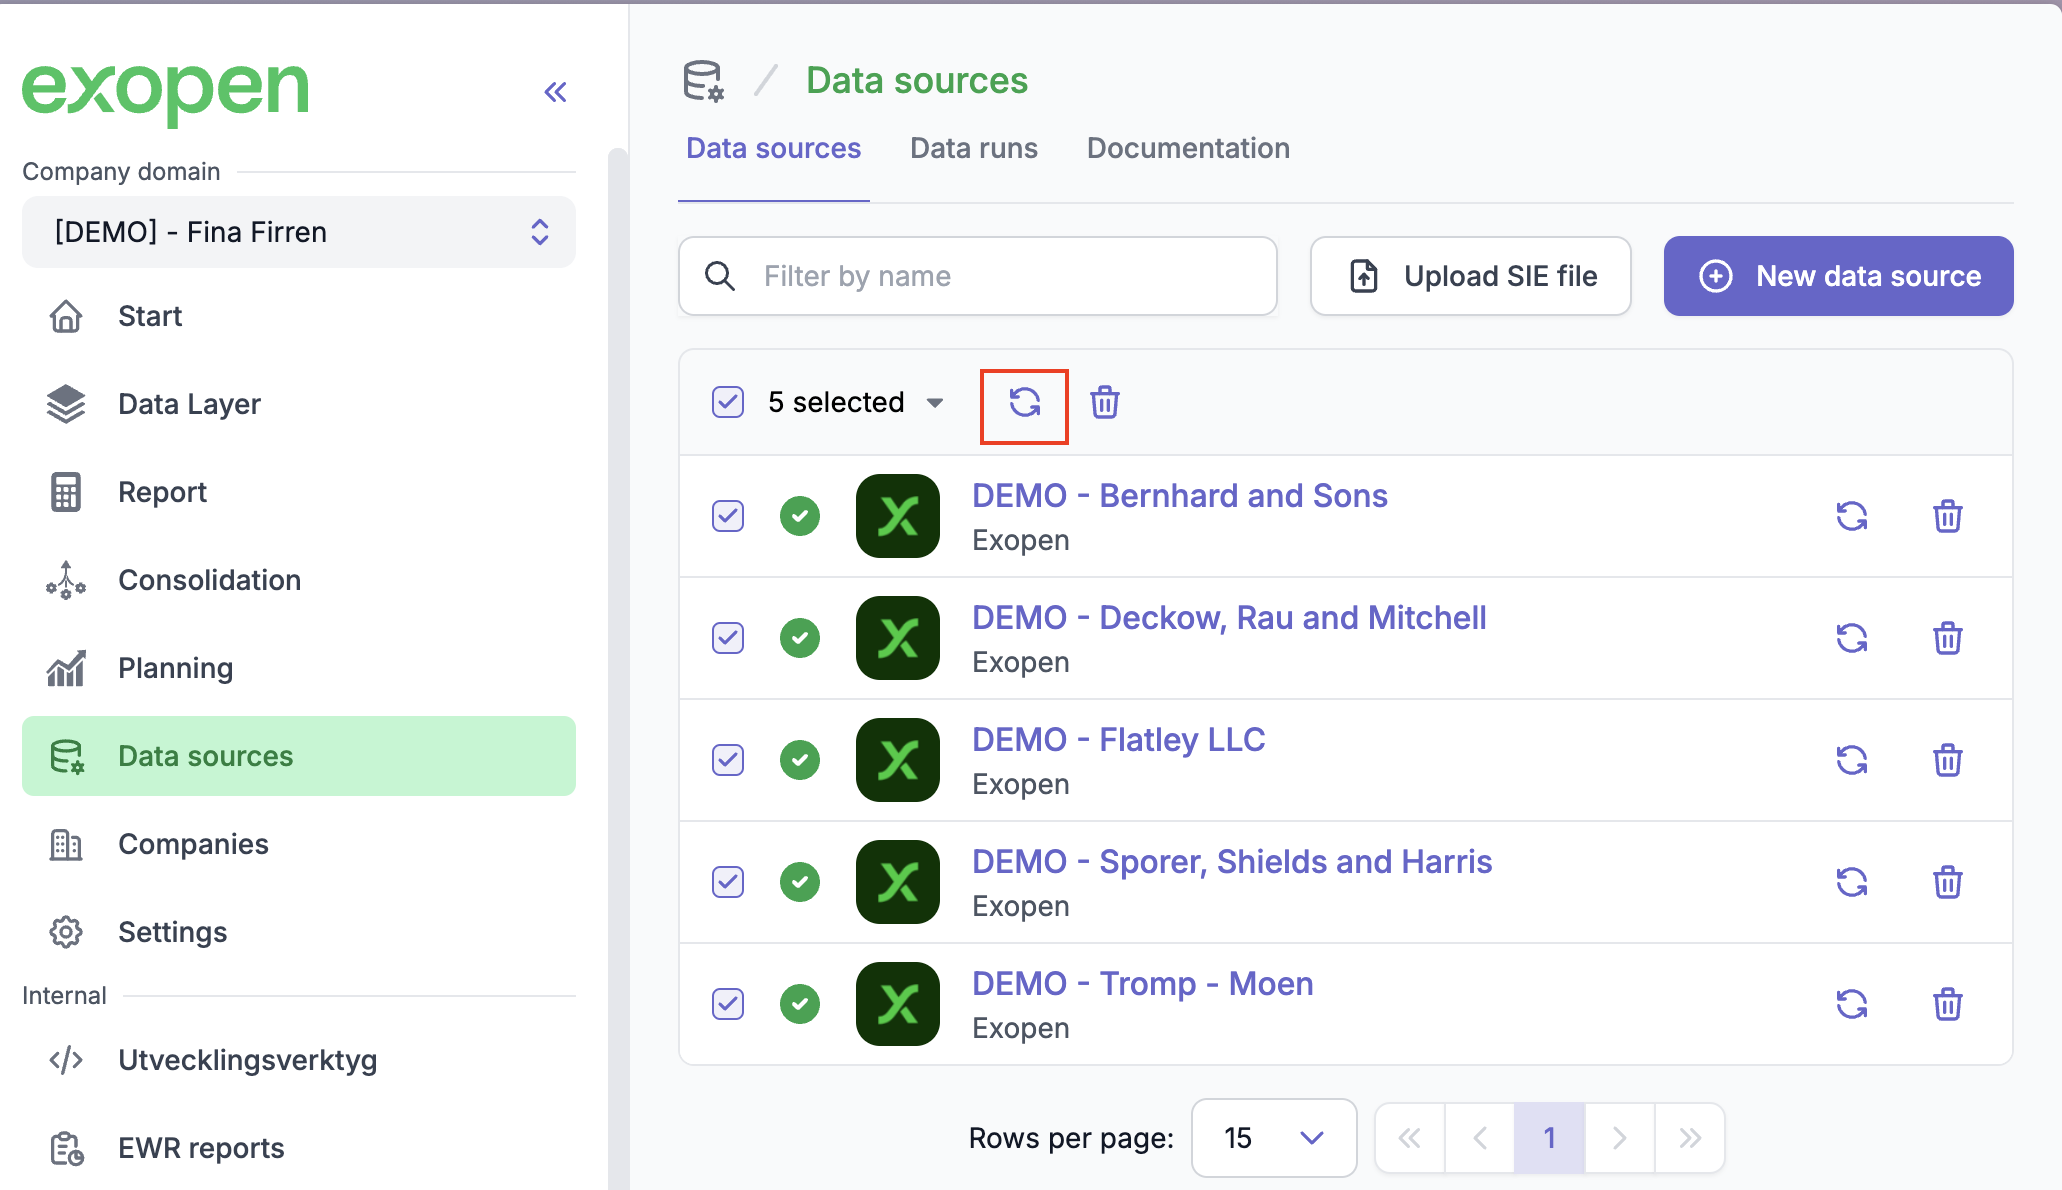
Task: Click the search magnifier icon
Action: pos(720,276)
